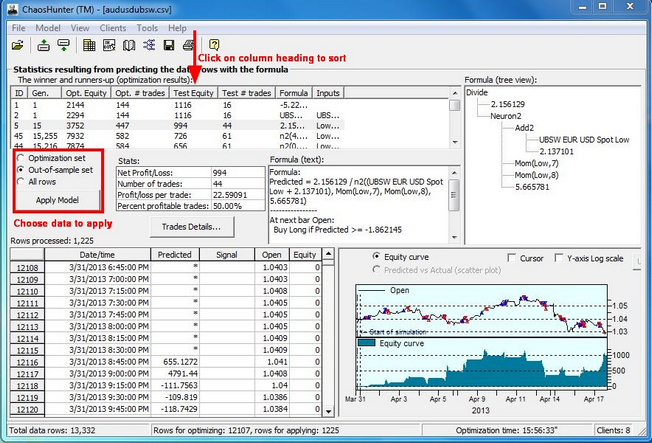Select the Mom(Low,7) tree node

536,163
